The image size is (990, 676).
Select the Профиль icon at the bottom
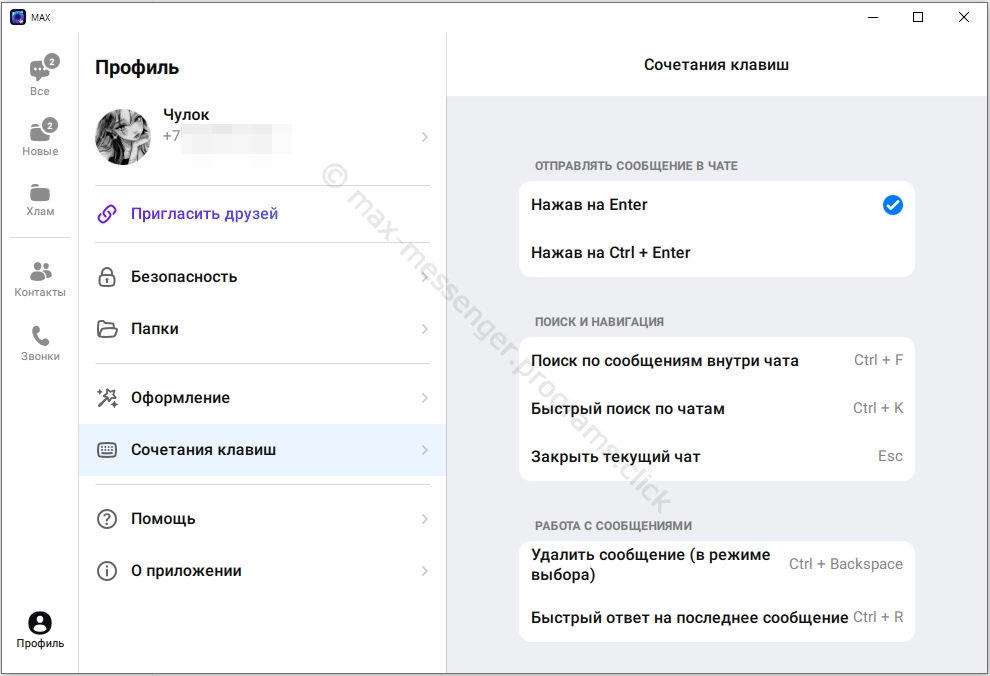pos(39,622)
